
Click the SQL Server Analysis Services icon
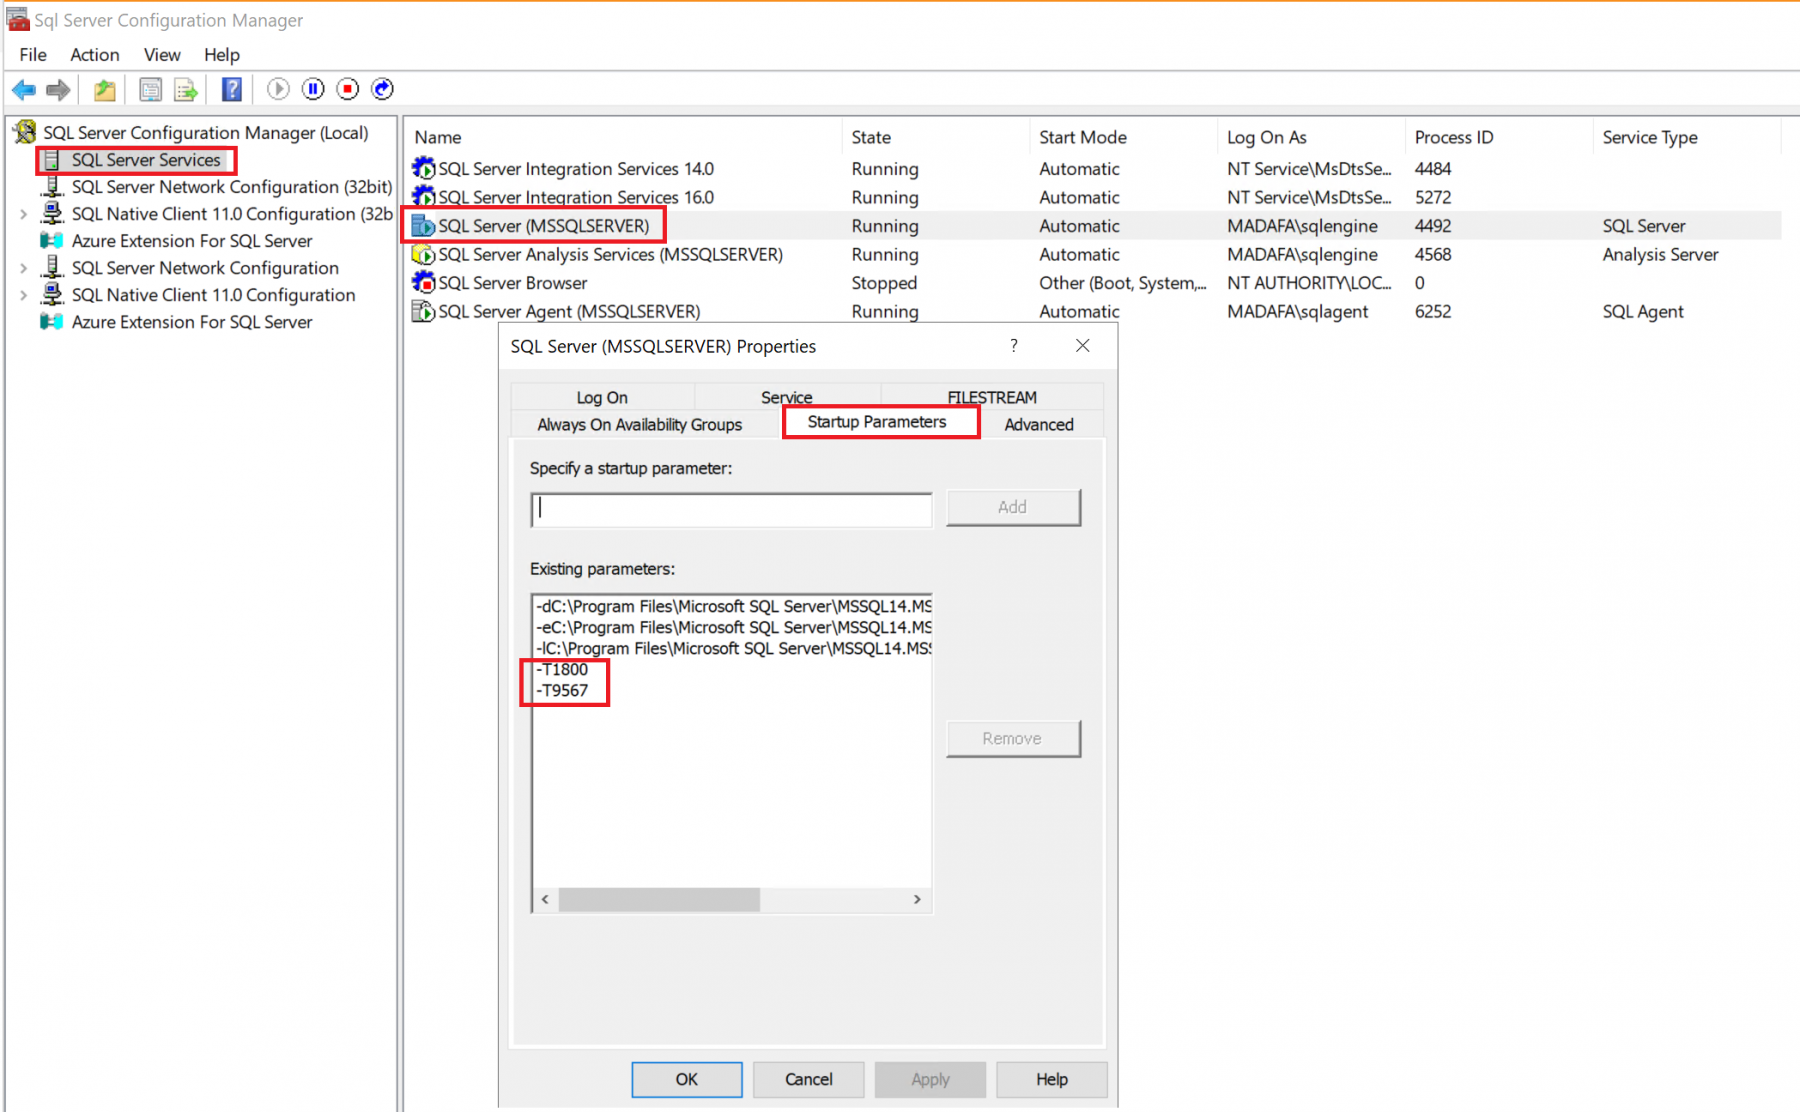point(424,254)
